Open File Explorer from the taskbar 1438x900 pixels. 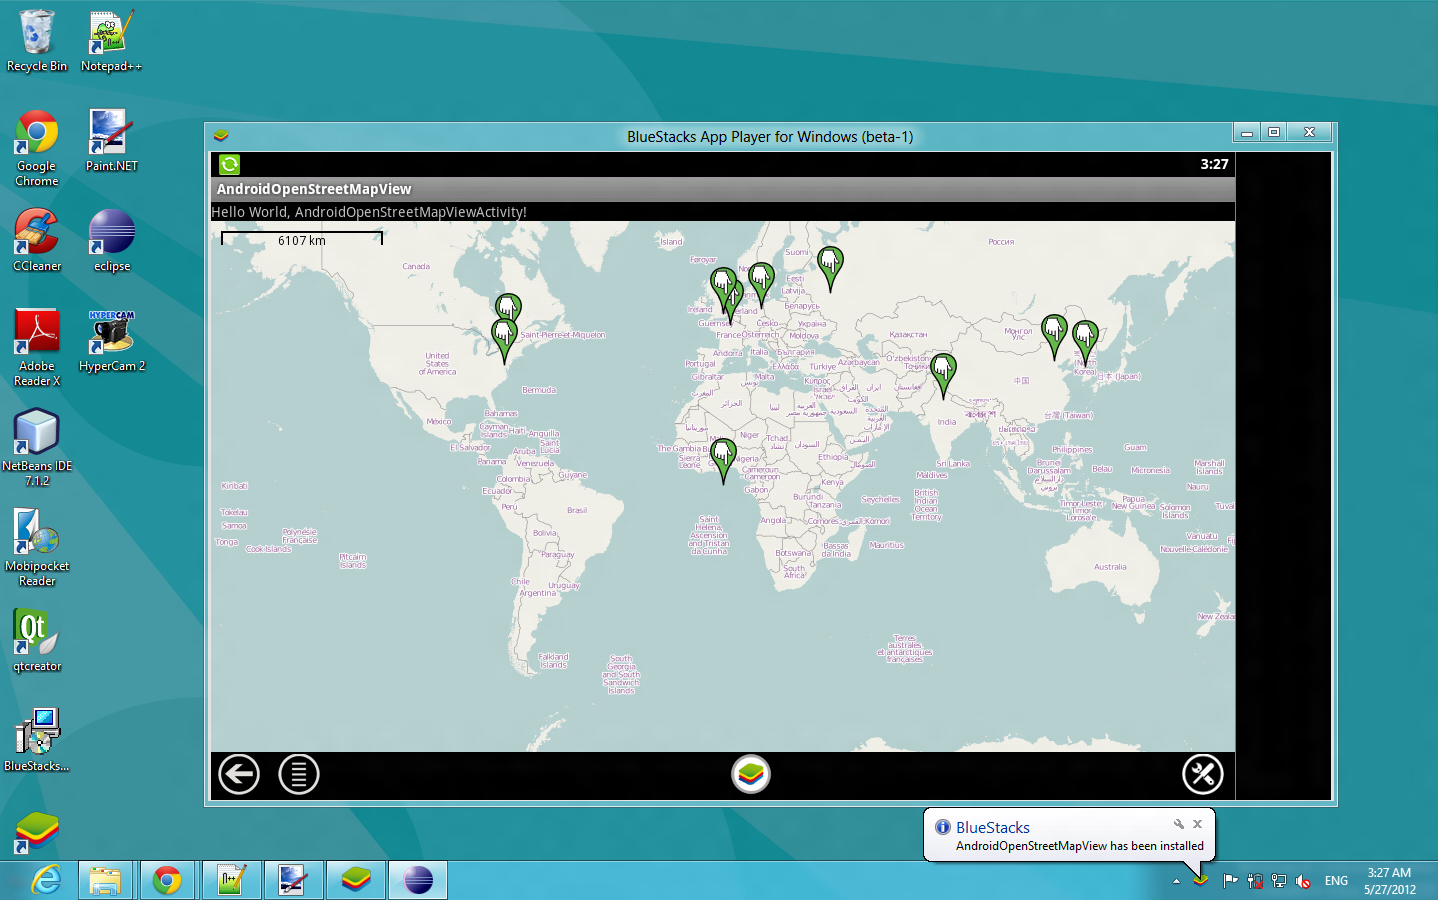[105, 880]
